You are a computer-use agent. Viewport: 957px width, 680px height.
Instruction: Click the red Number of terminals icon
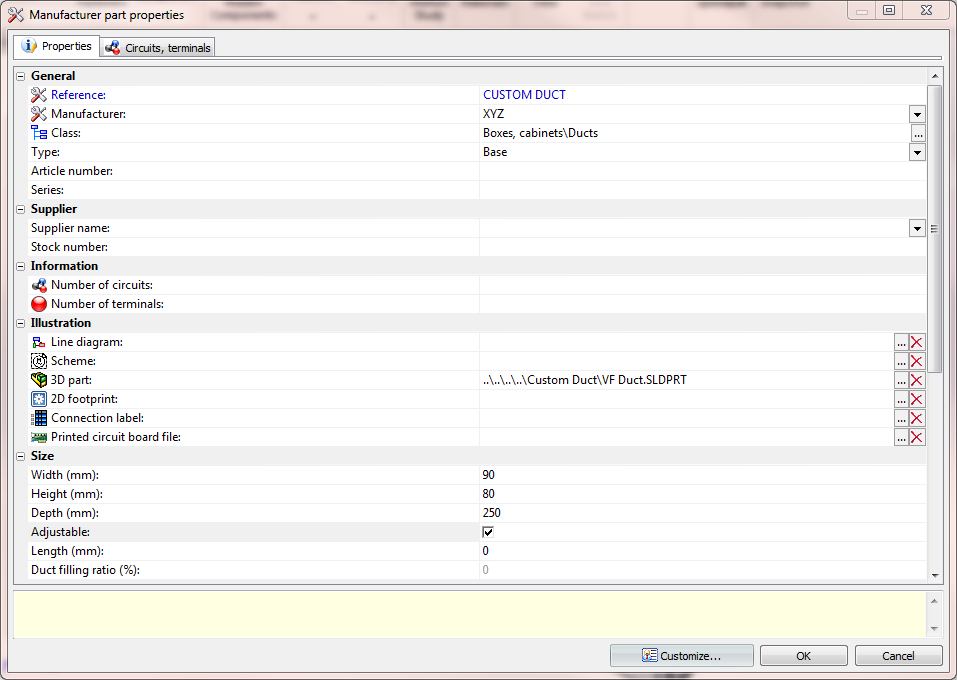[x=38, y=304]
